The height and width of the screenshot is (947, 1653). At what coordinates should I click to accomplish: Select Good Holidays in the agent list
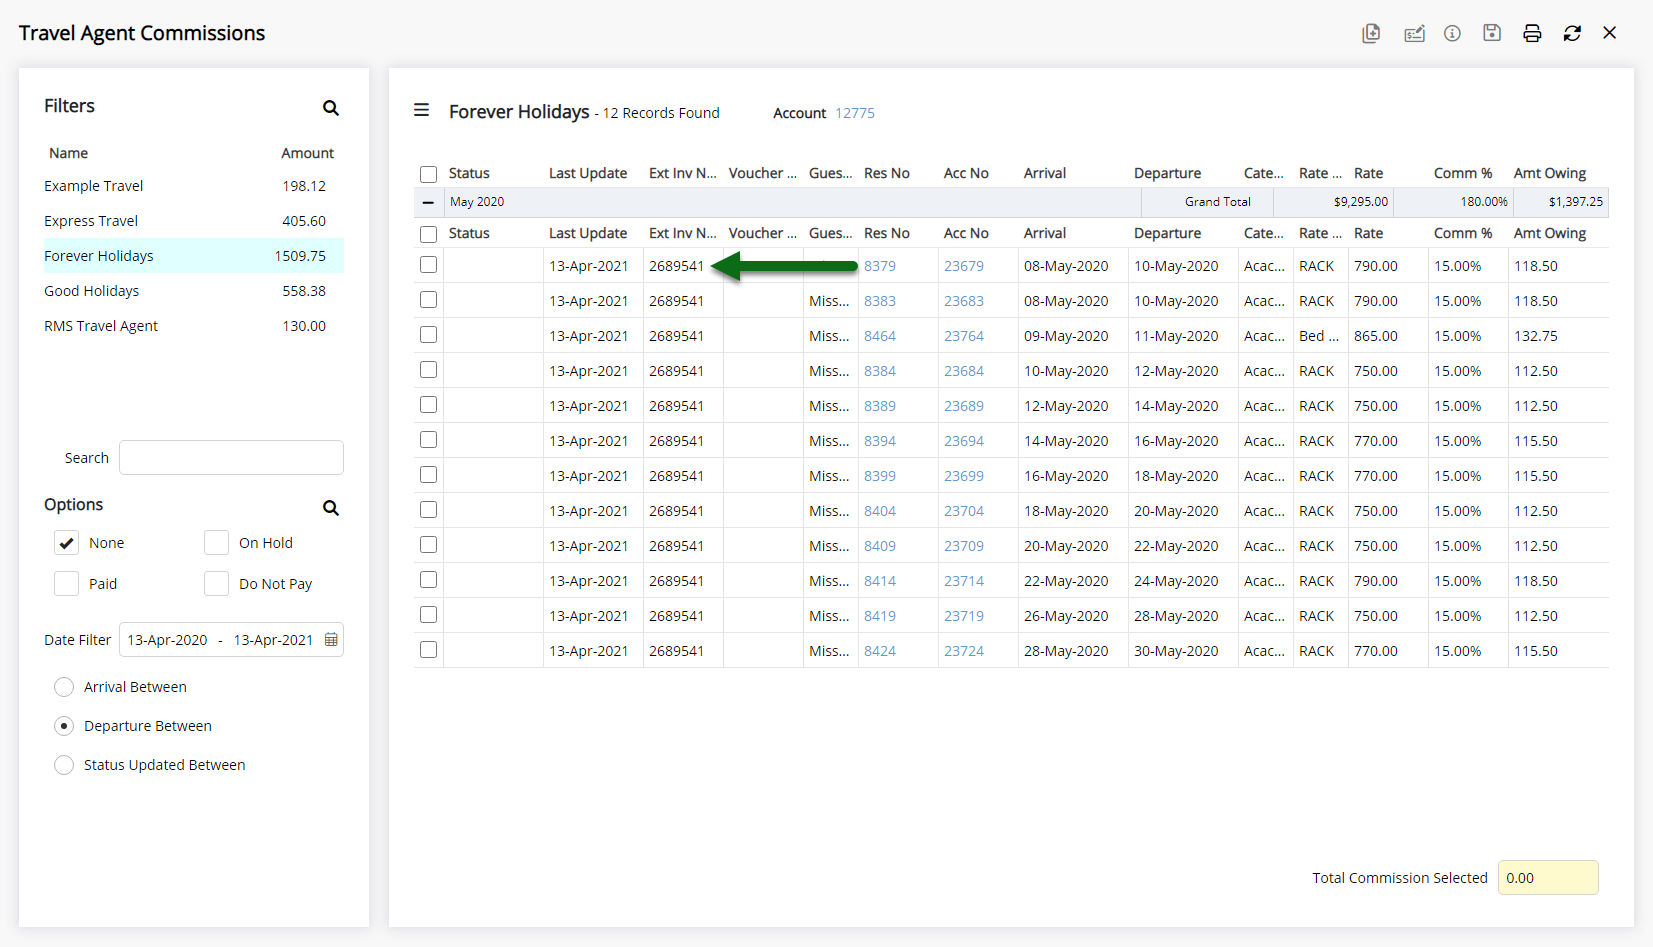(x=194, y=291)
